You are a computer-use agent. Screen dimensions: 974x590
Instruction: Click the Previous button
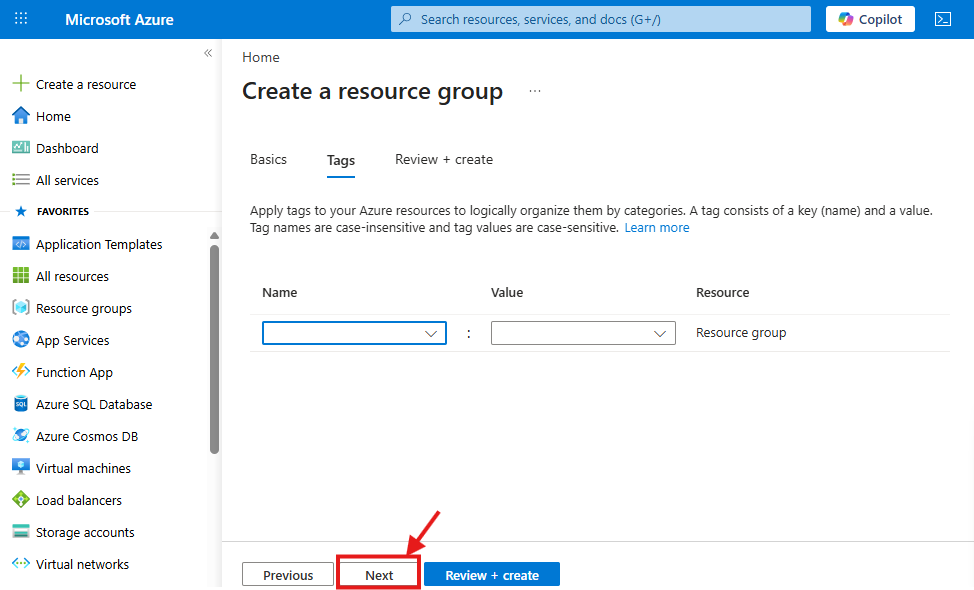tap(288, 575)
